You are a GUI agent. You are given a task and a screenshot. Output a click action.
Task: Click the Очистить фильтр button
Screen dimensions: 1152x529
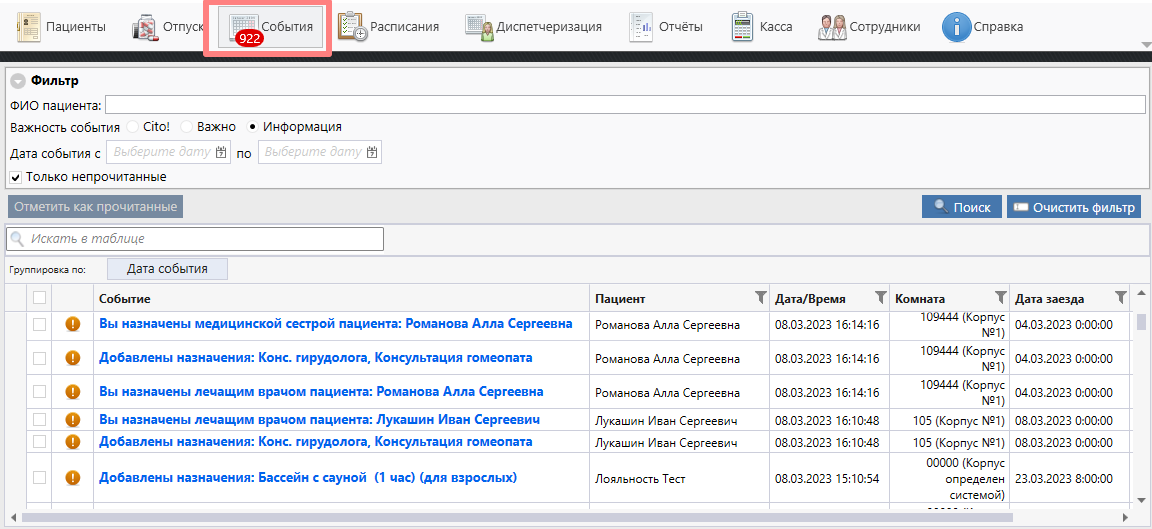[x=1073, y=207]
